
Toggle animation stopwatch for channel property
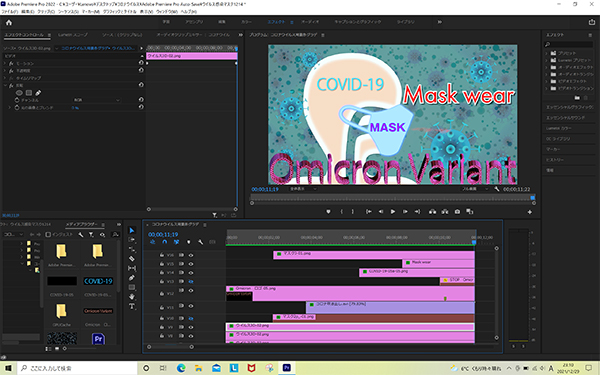[x=17, y=100]
